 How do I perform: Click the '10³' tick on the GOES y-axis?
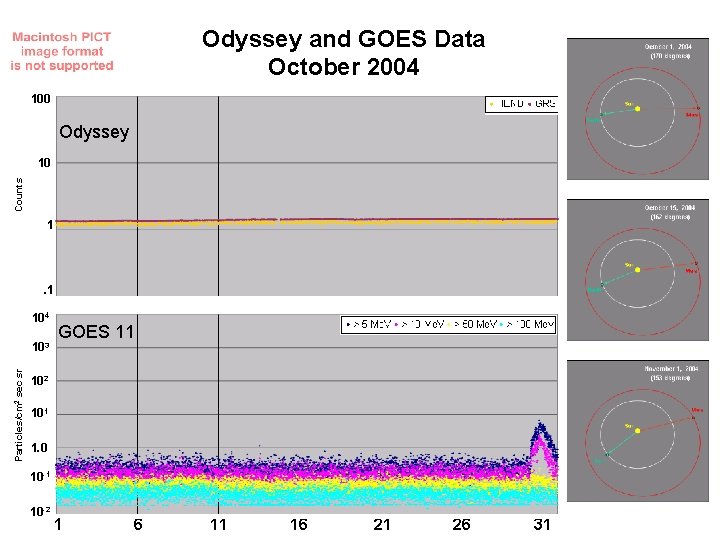[41, 347]
